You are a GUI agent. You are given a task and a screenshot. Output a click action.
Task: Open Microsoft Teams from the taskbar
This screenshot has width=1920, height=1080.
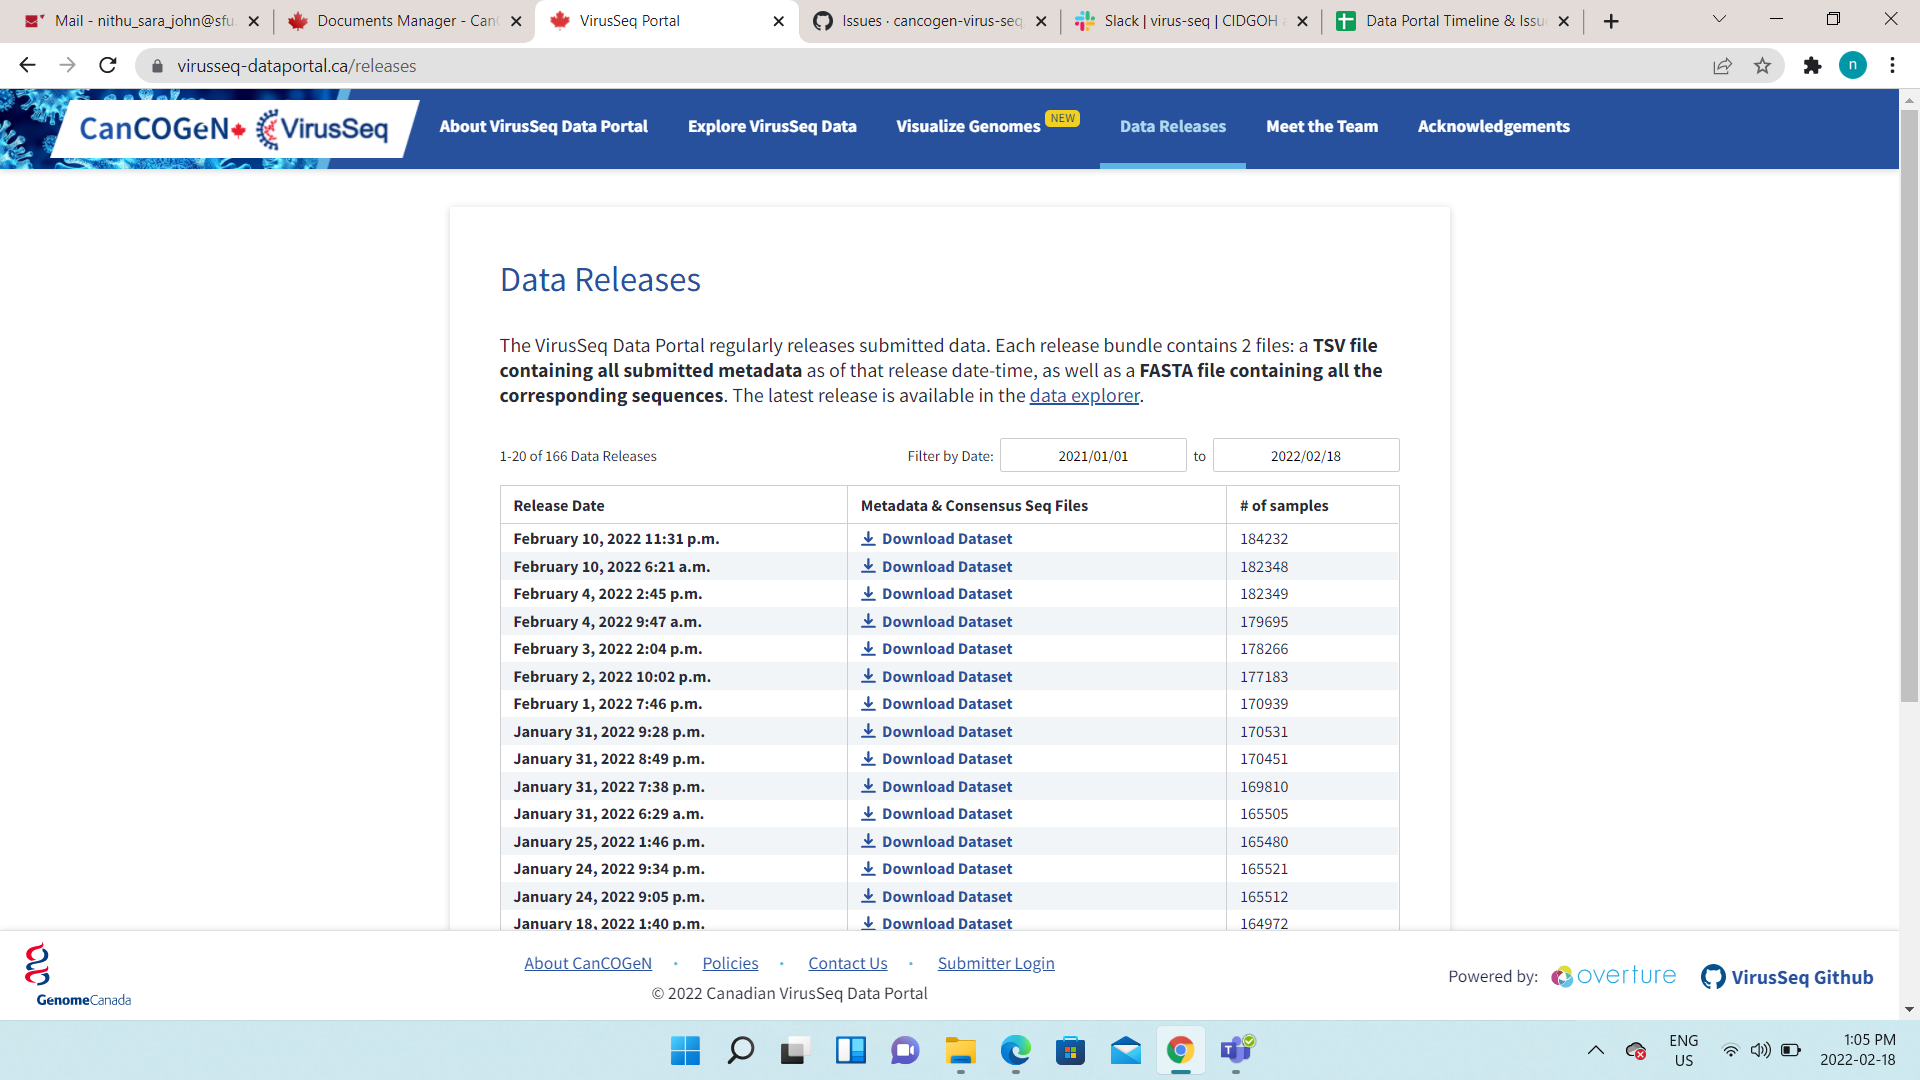1235,1051
